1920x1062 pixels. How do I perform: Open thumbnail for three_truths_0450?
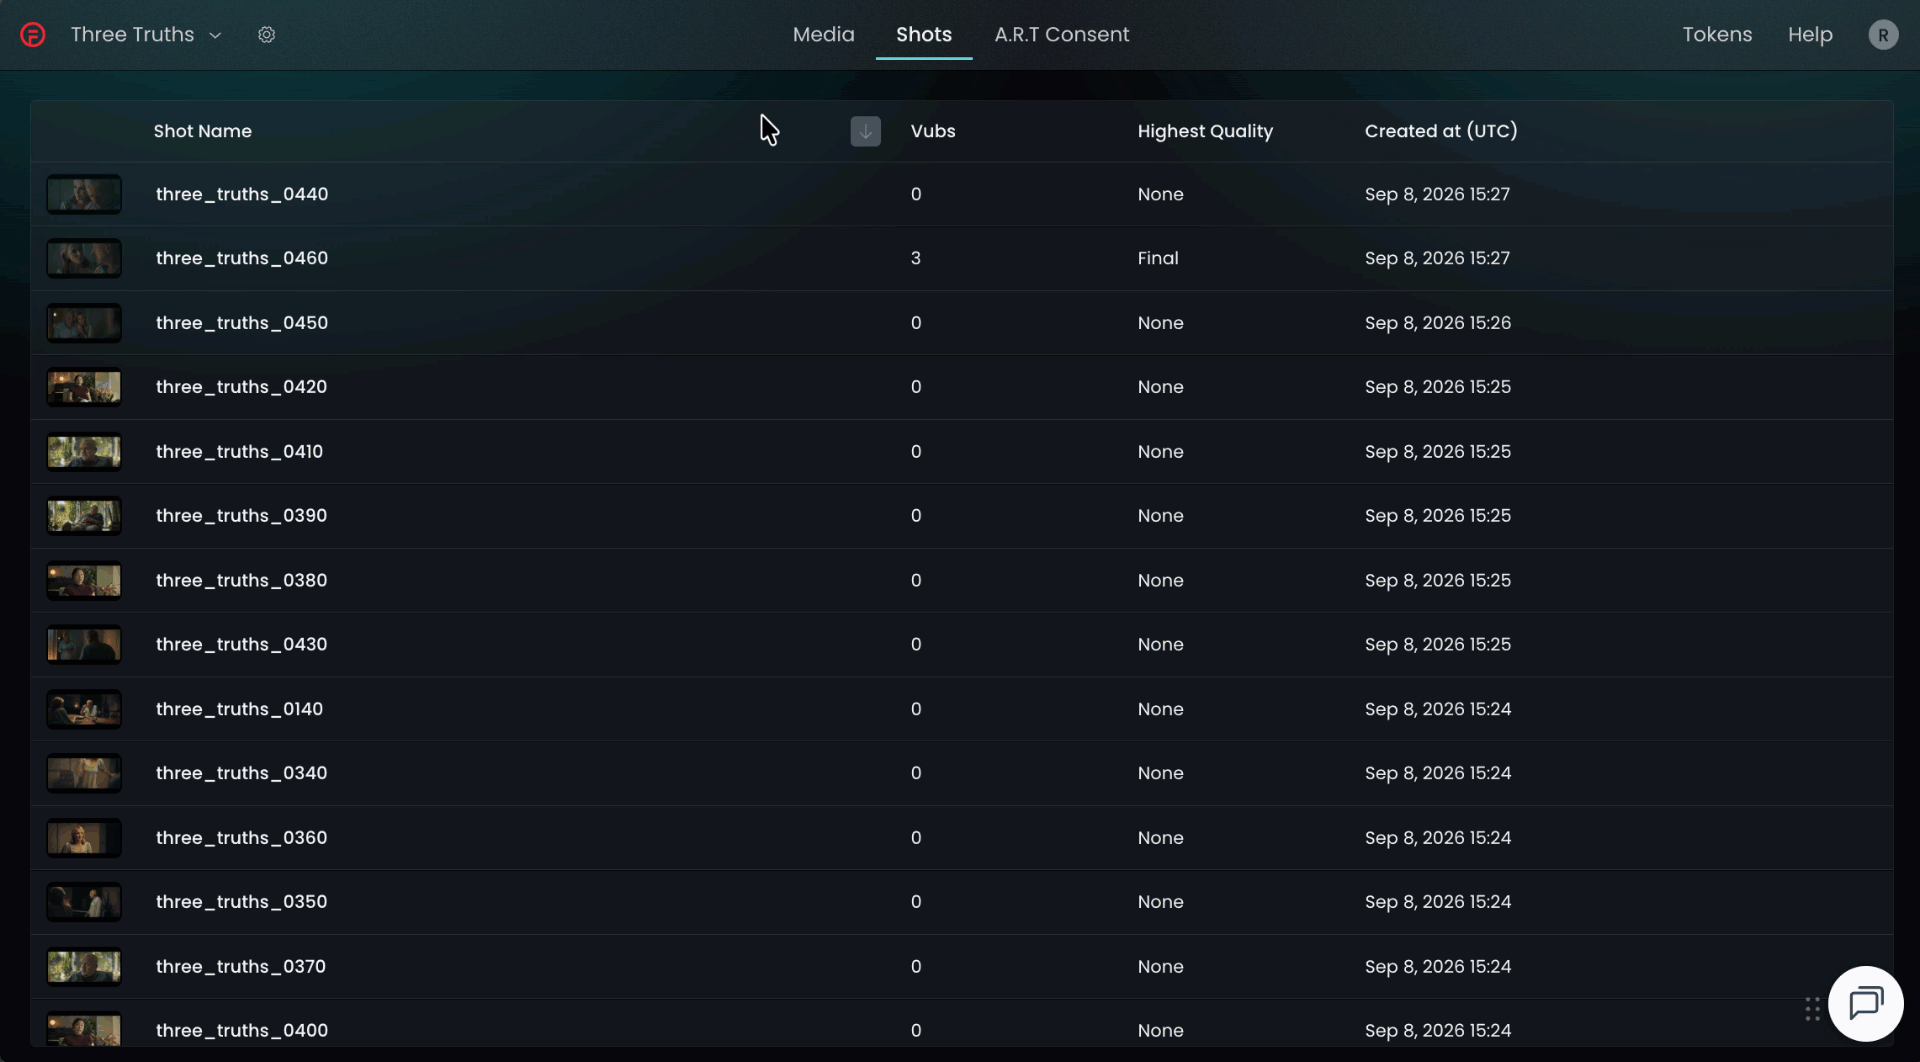click(84, 323)
